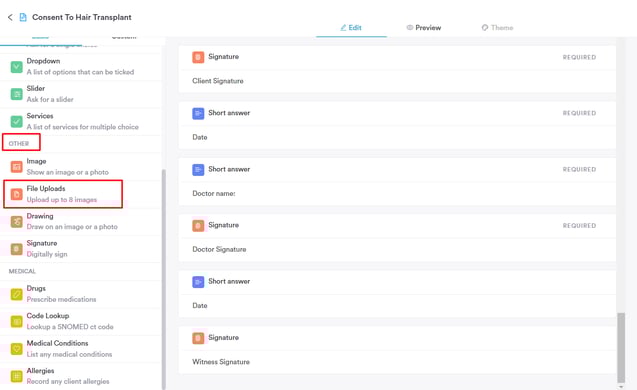This screenshot has height=390, width=637.
Task: Add a Dropdown field from the list
Action: [81, 67]
